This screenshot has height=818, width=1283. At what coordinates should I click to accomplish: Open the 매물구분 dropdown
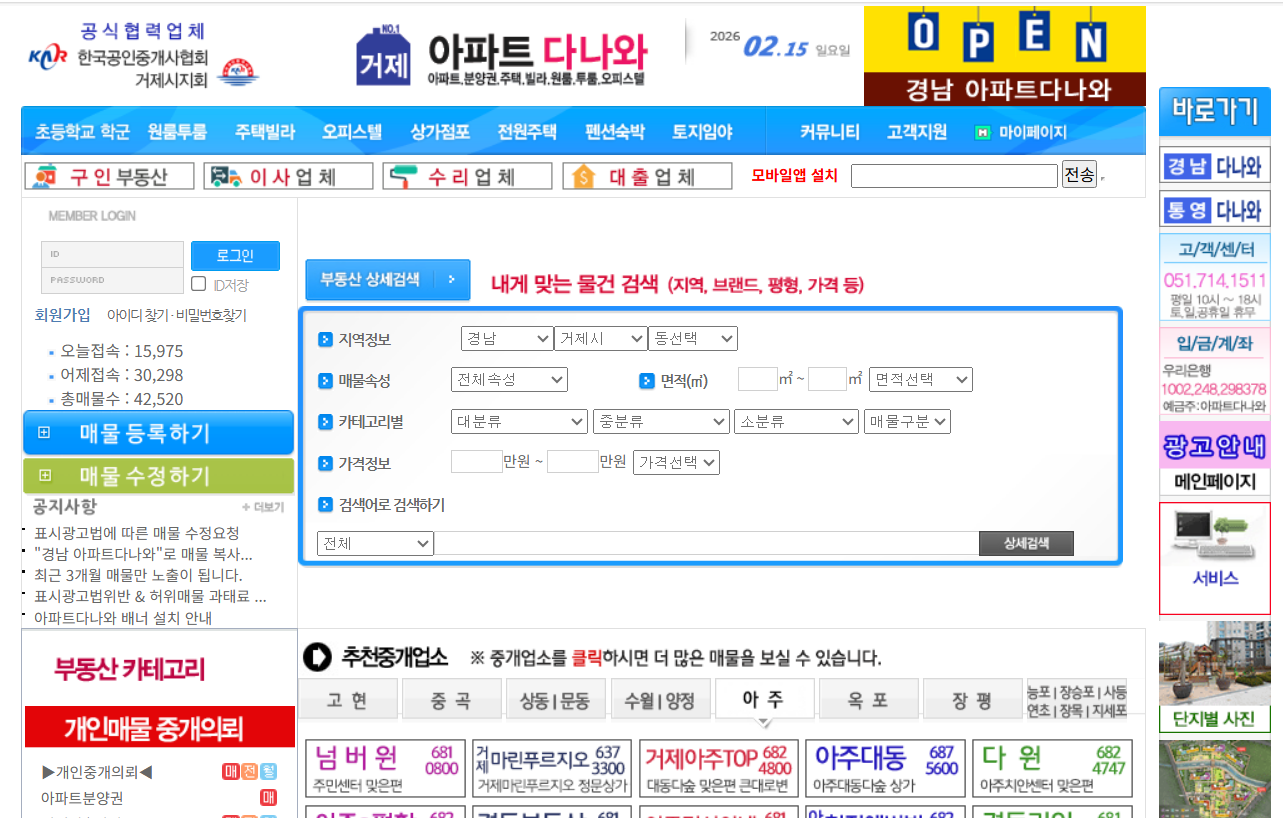coord(907,422)
